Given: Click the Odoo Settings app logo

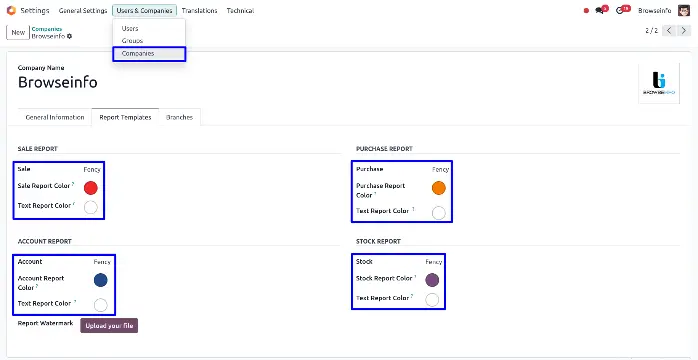Looking at the screenshot, I should coord(11,10).
